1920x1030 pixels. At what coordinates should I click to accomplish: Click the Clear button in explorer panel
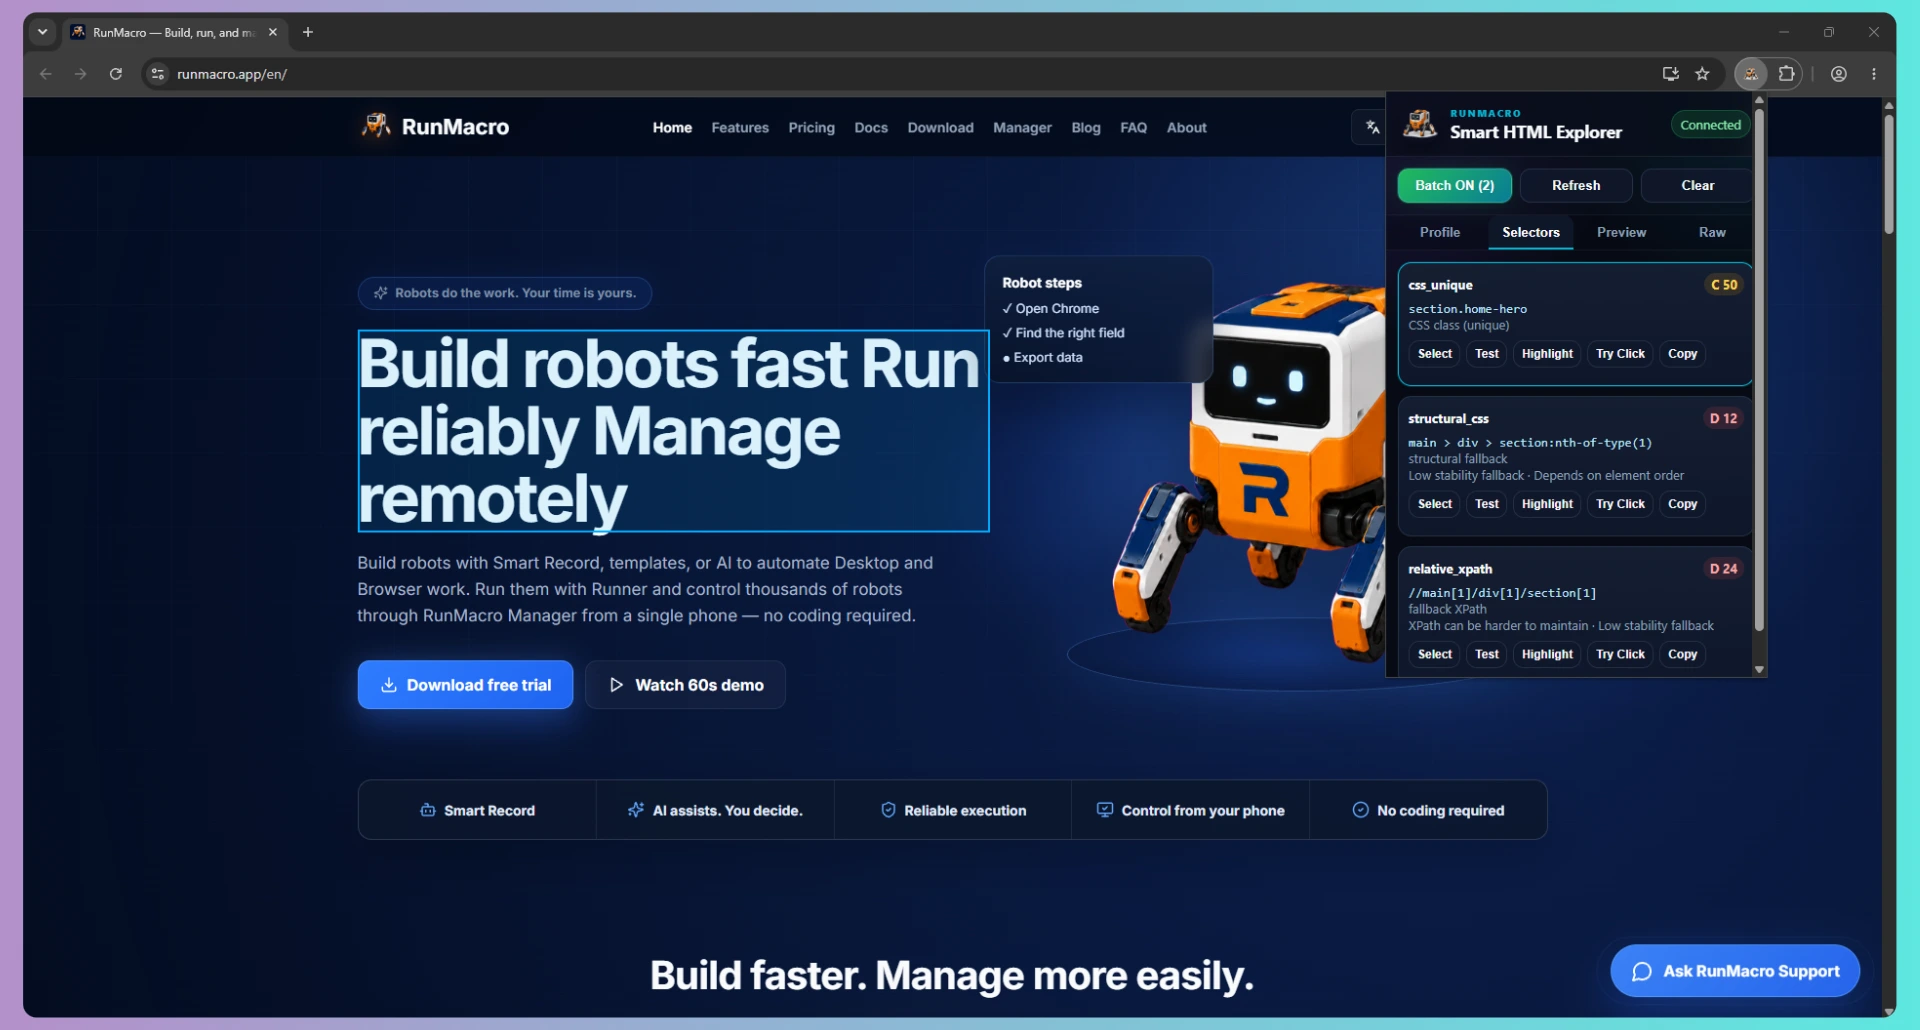coord(1697,185)
